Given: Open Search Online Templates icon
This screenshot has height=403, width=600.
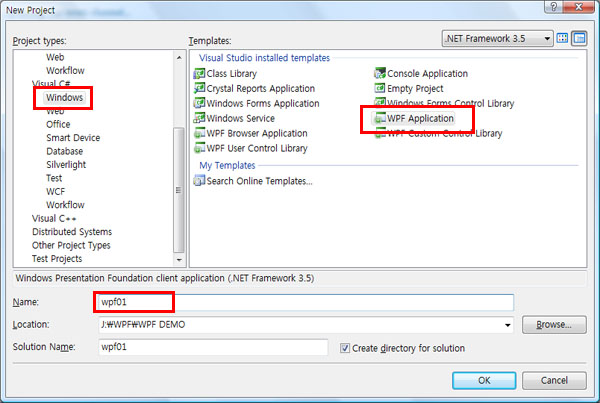Looking at the screenshot, I should (199, 180).
